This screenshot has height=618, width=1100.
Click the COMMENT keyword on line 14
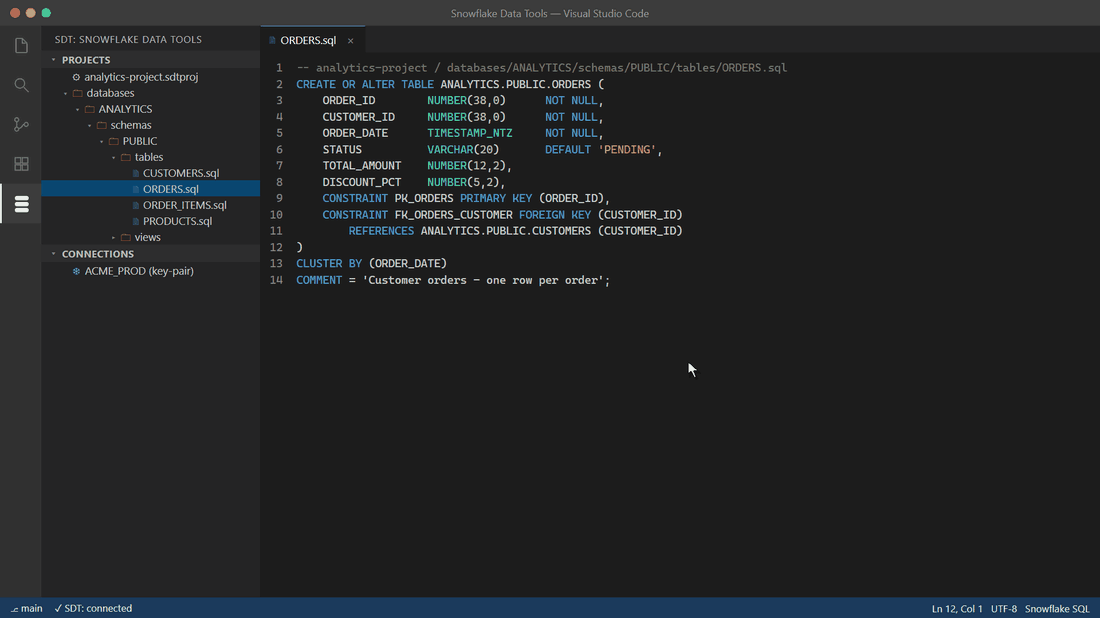(319, 281)
